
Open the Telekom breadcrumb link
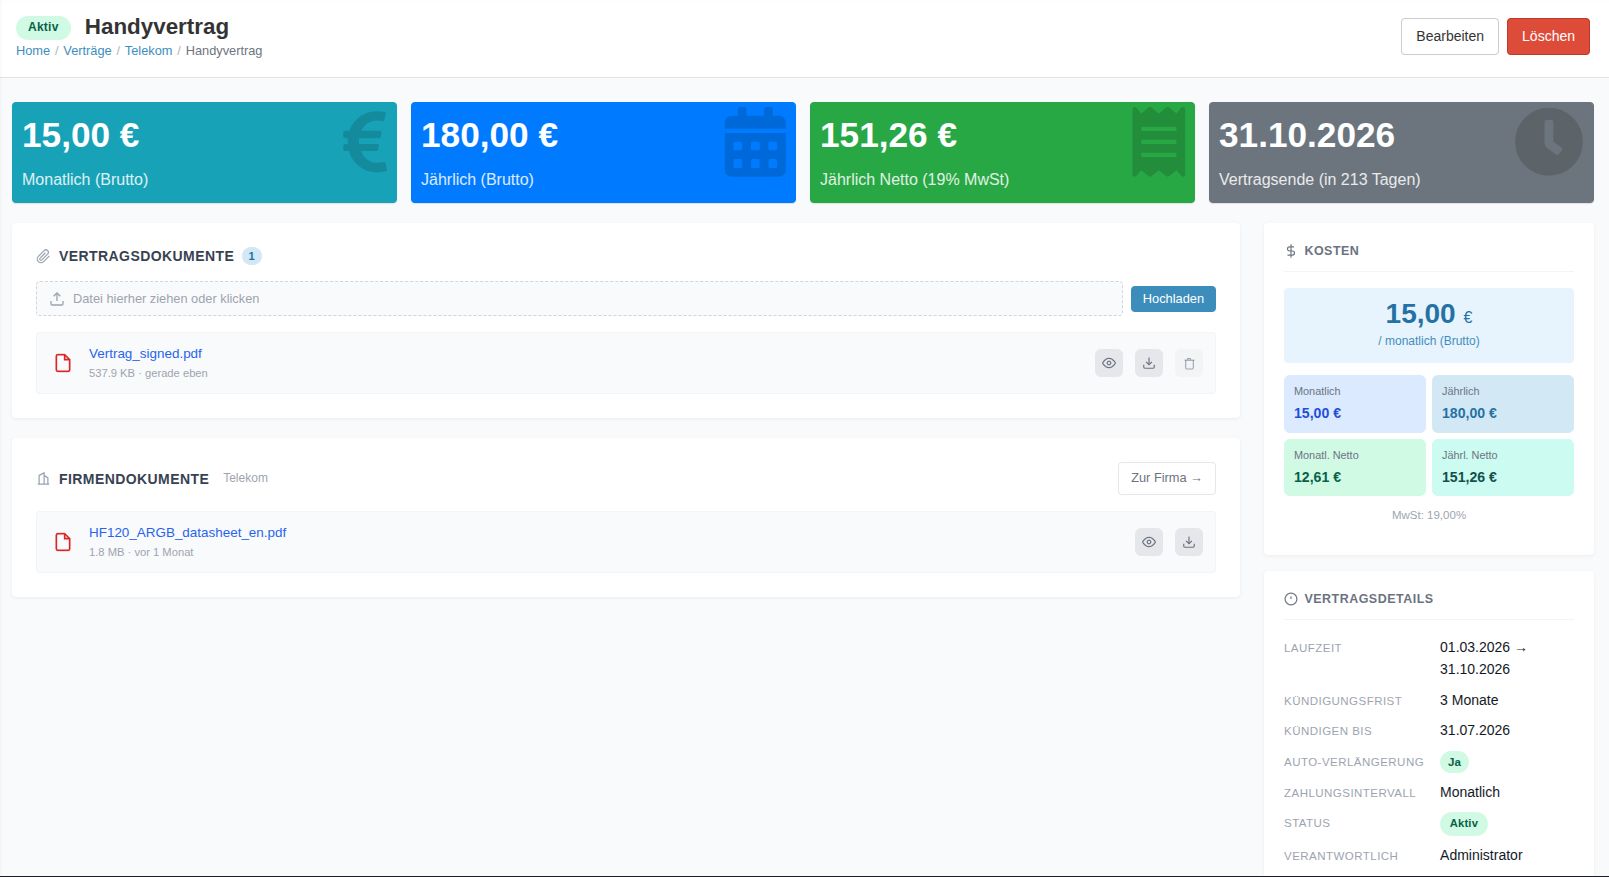[148, 51]
